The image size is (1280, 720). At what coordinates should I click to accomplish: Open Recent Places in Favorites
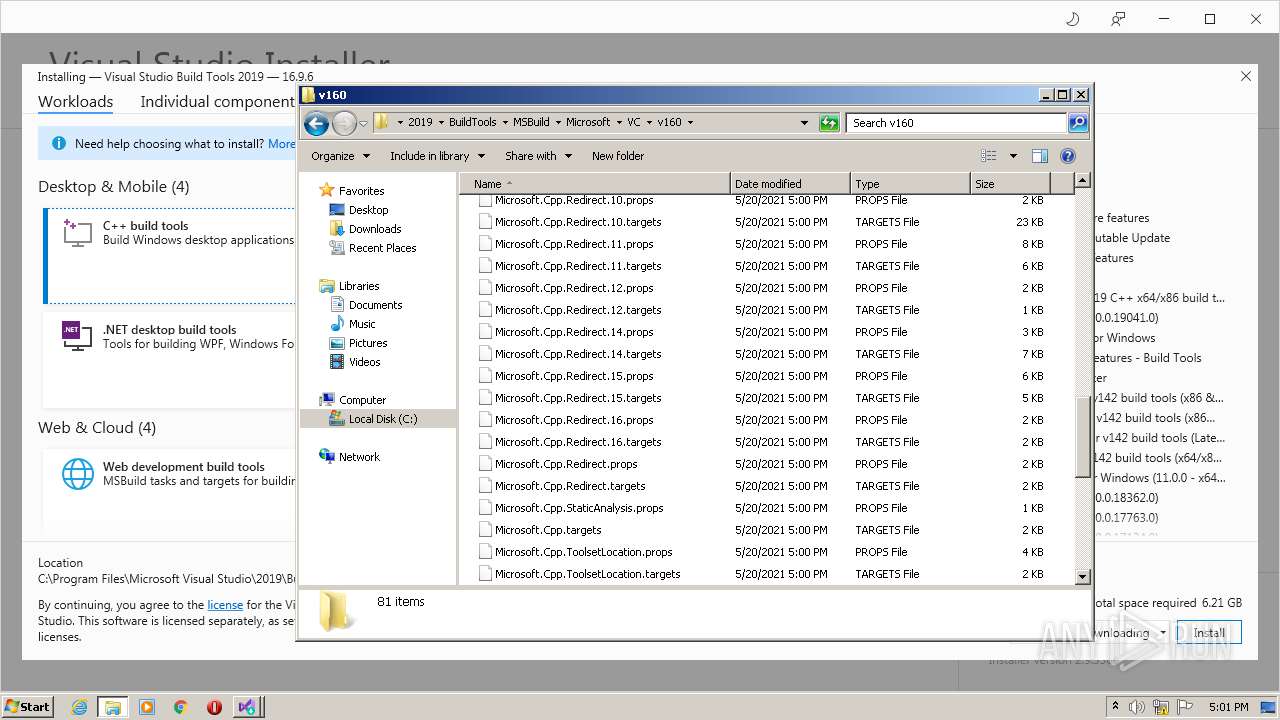point(382,248)
